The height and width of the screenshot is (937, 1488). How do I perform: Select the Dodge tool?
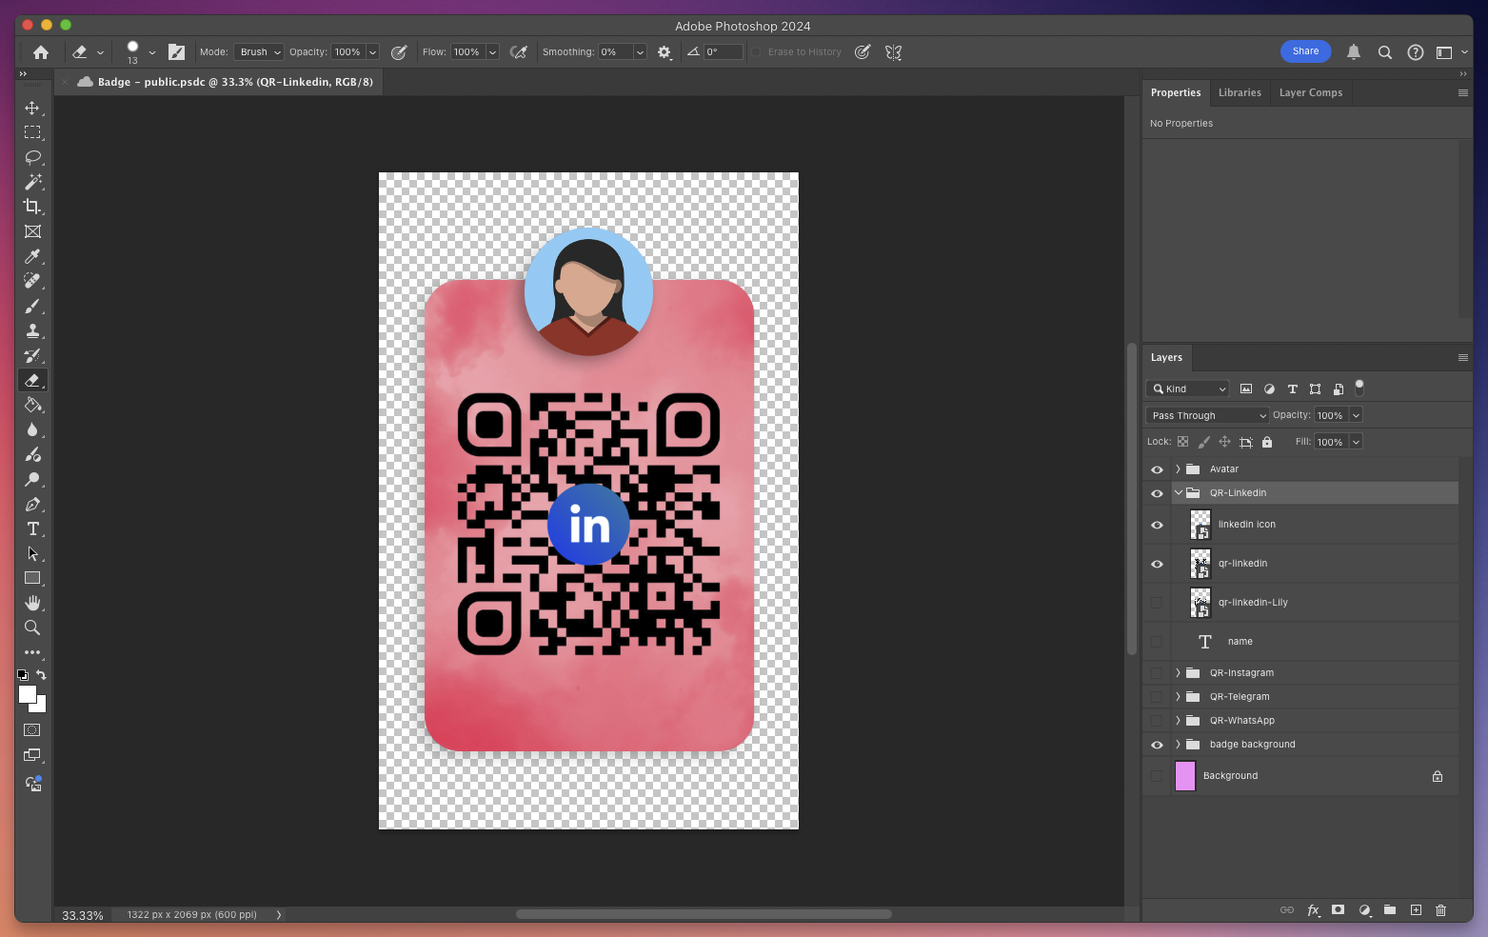[32, 479]
